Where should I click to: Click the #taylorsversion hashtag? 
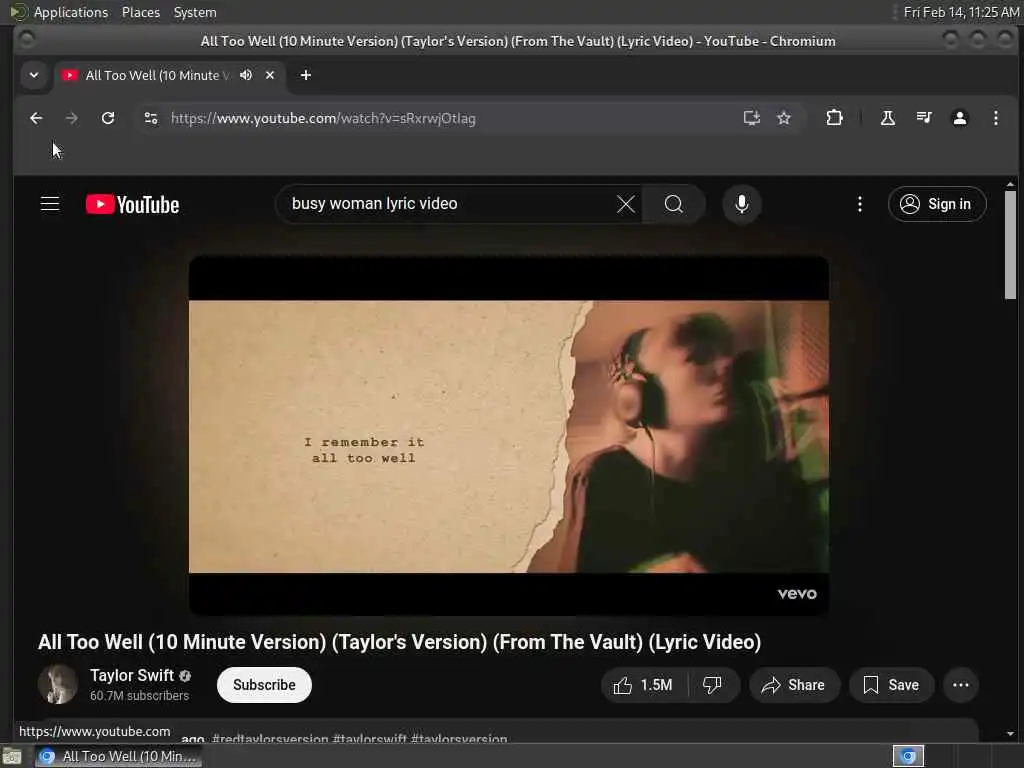pos(459,739)
